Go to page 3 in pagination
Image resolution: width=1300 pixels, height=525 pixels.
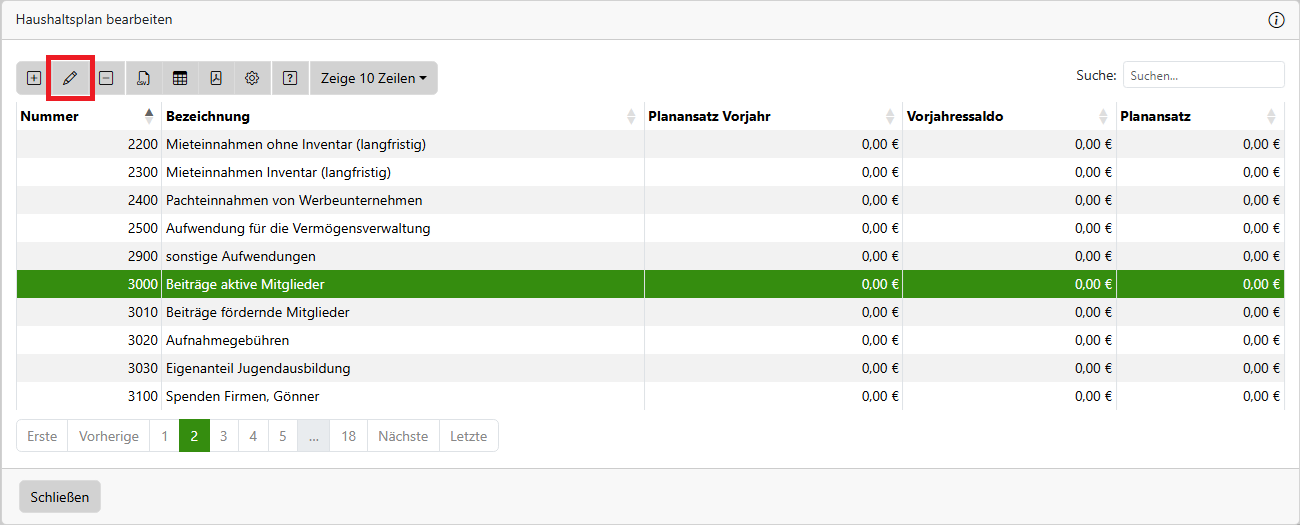224,436
